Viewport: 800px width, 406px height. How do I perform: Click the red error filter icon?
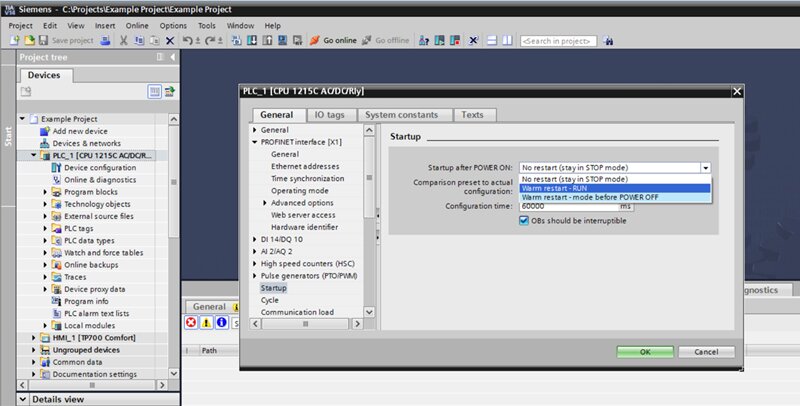pyautogui.click(x=191, y=322)
